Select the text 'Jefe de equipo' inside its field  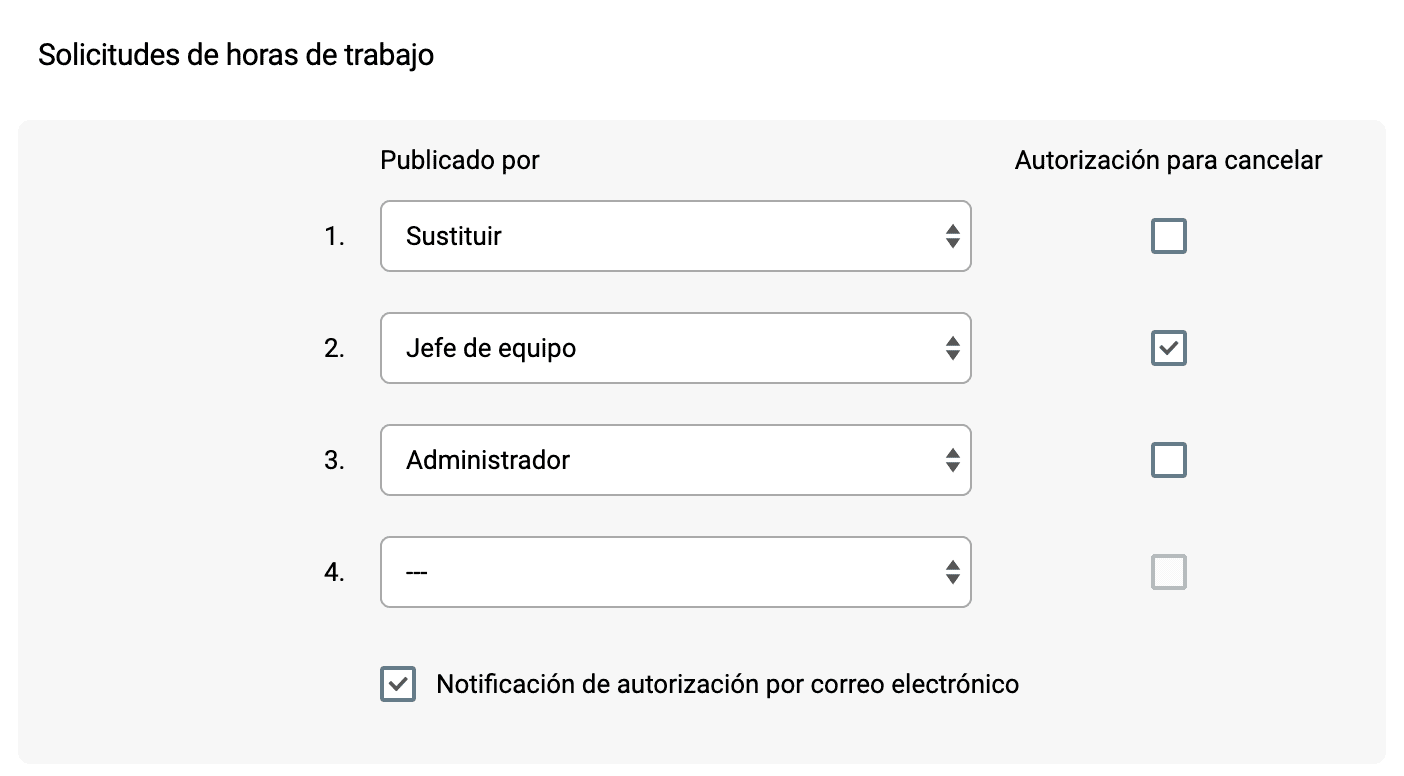491,347
